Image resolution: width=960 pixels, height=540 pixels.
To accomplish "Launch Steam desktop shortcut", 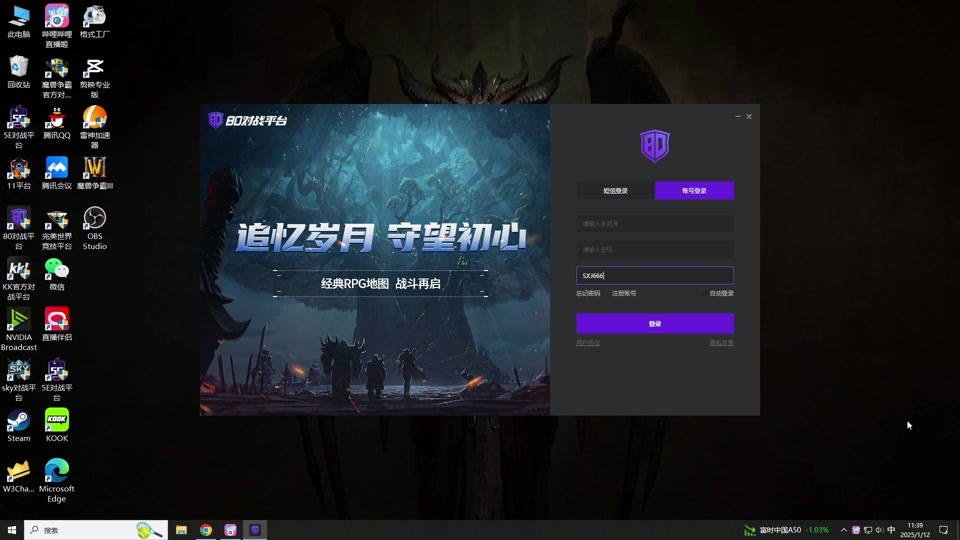I will 19,426.
